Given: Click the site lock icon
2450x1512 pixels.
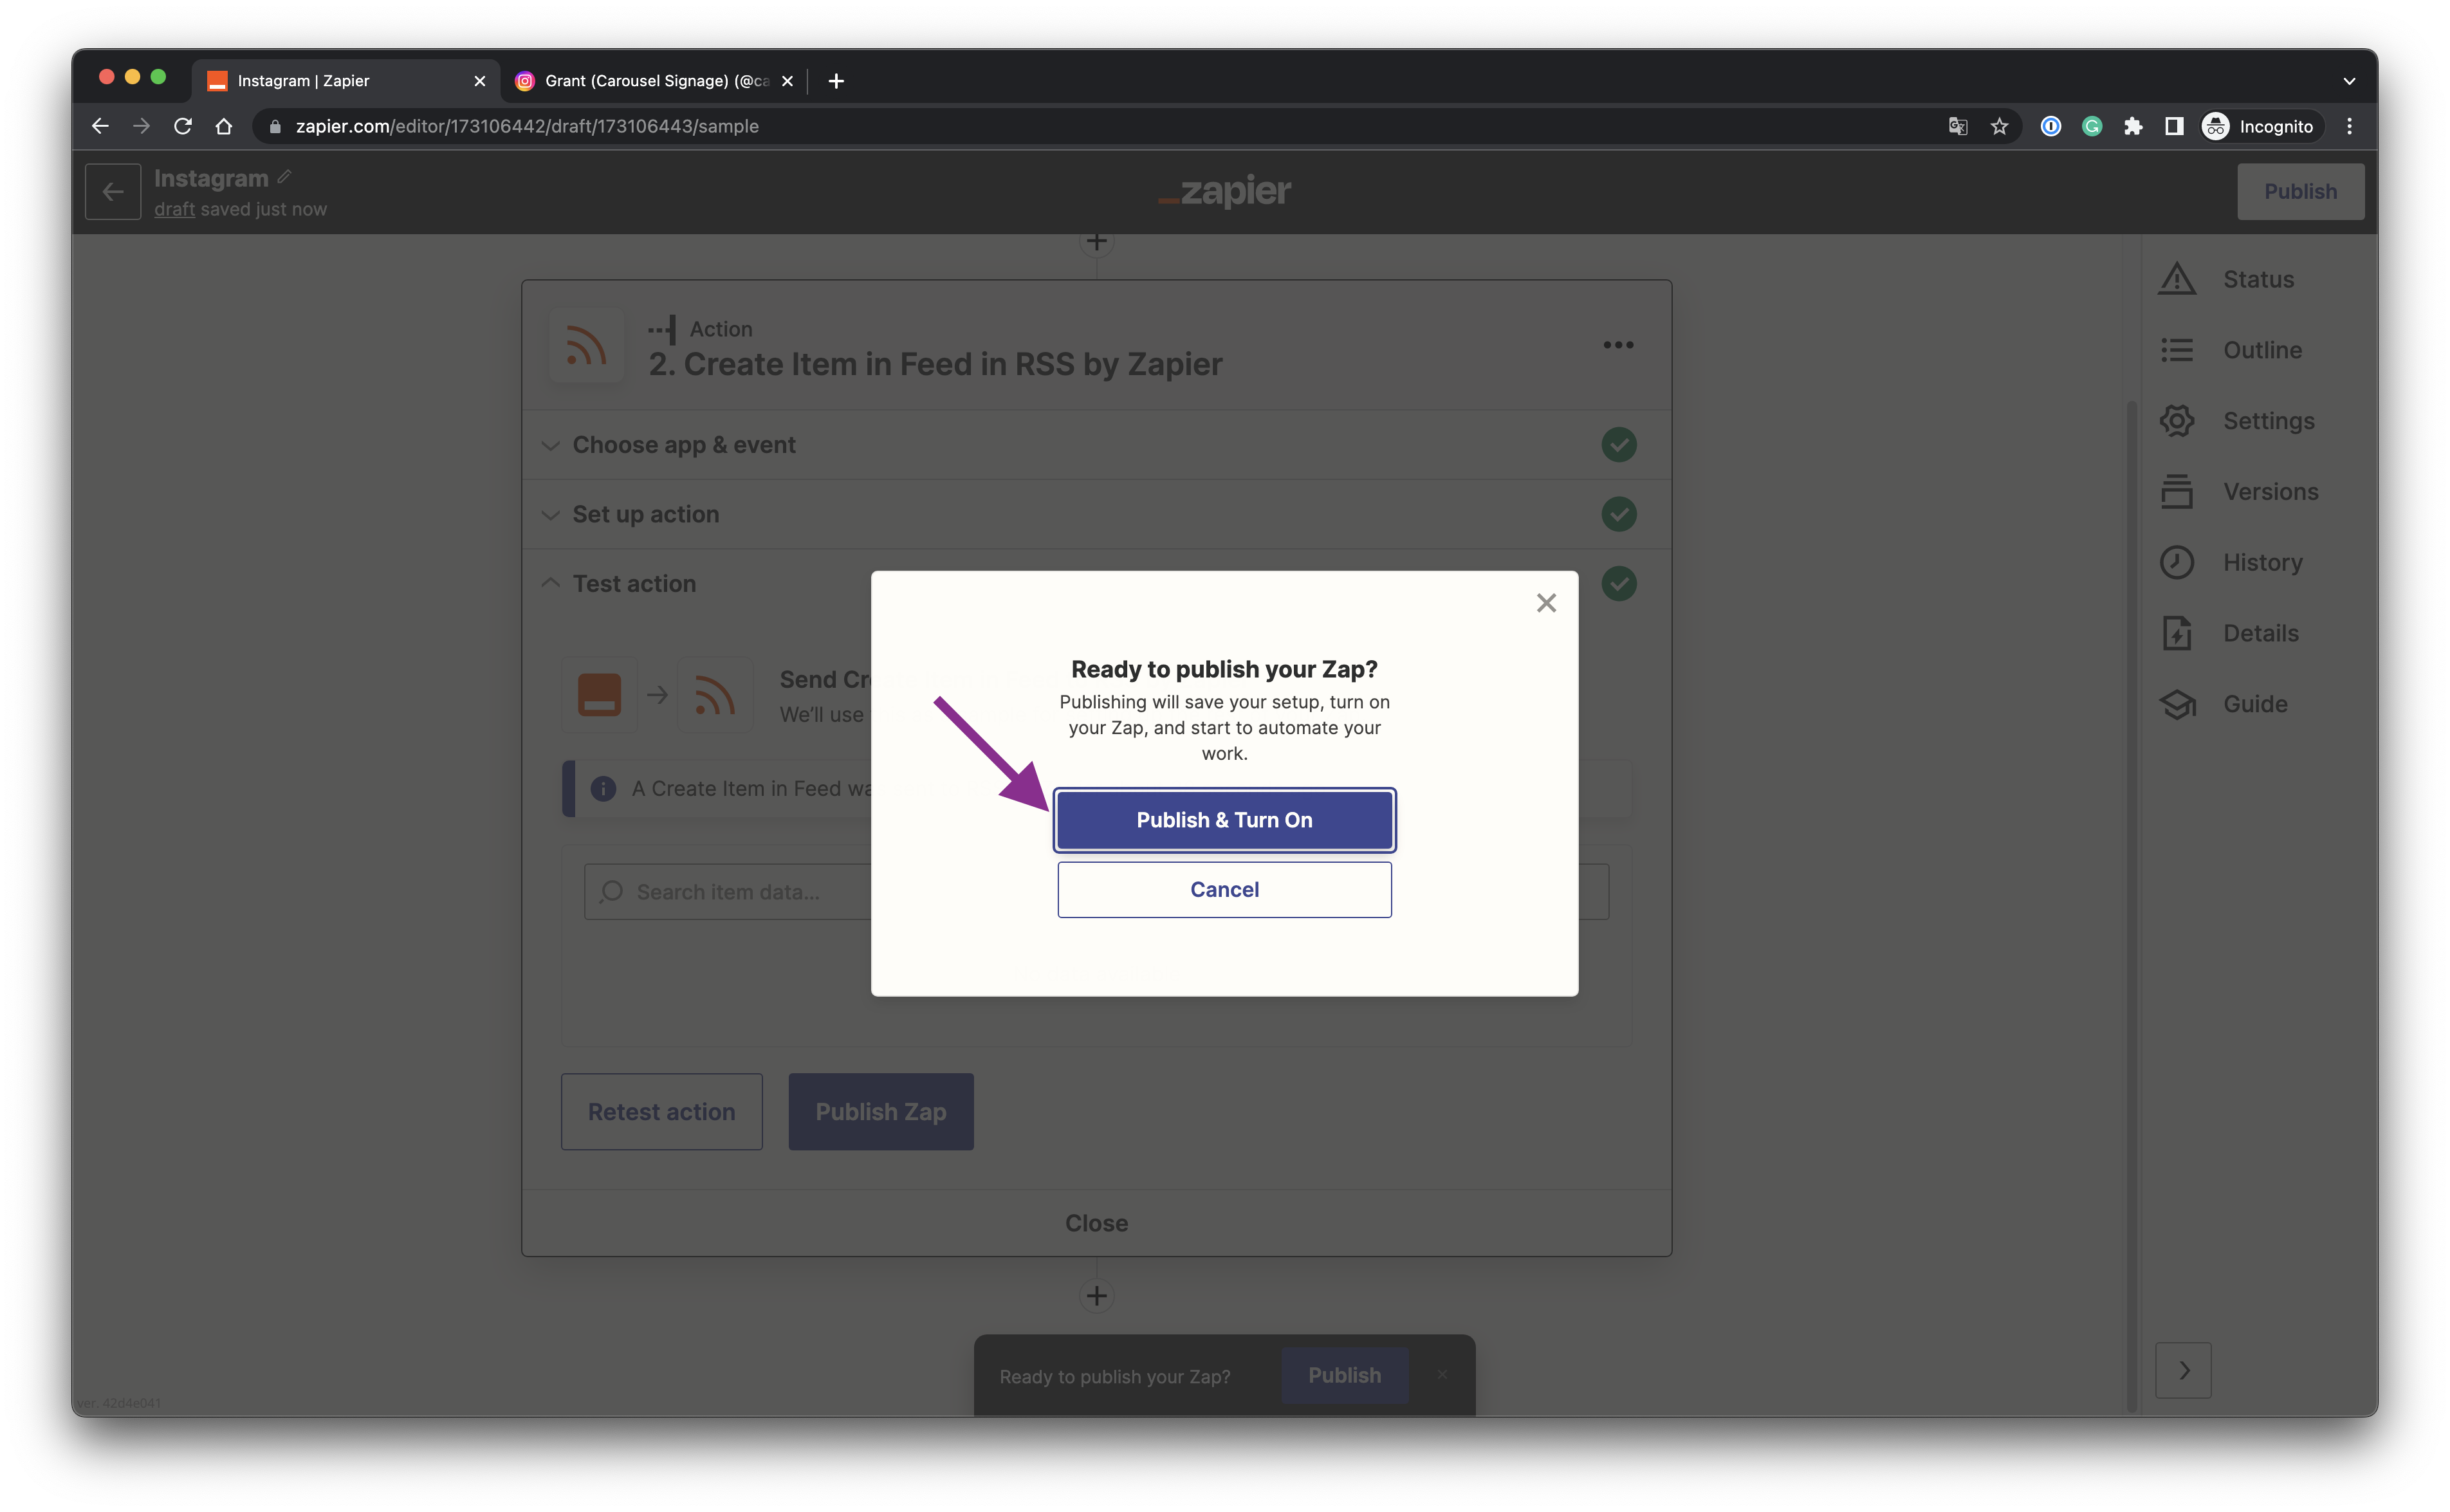Looking at the screenshot, I should 275,126.
